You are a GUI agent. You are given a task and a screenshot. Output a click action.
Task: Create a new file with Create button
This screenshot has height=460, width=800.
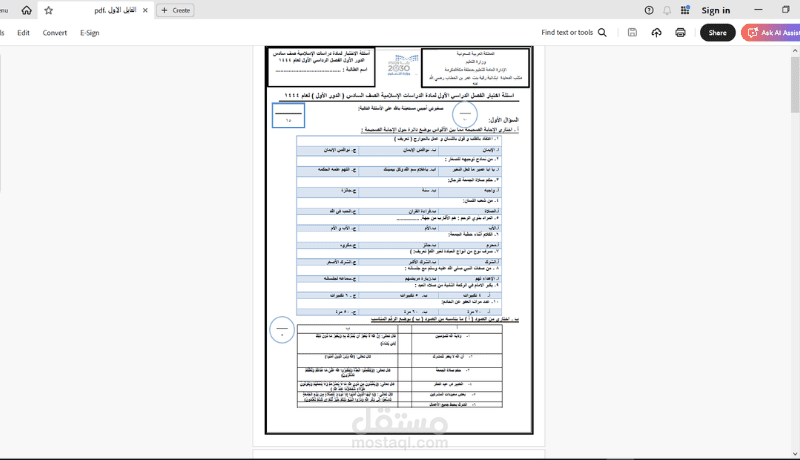(x=175, y=10)
